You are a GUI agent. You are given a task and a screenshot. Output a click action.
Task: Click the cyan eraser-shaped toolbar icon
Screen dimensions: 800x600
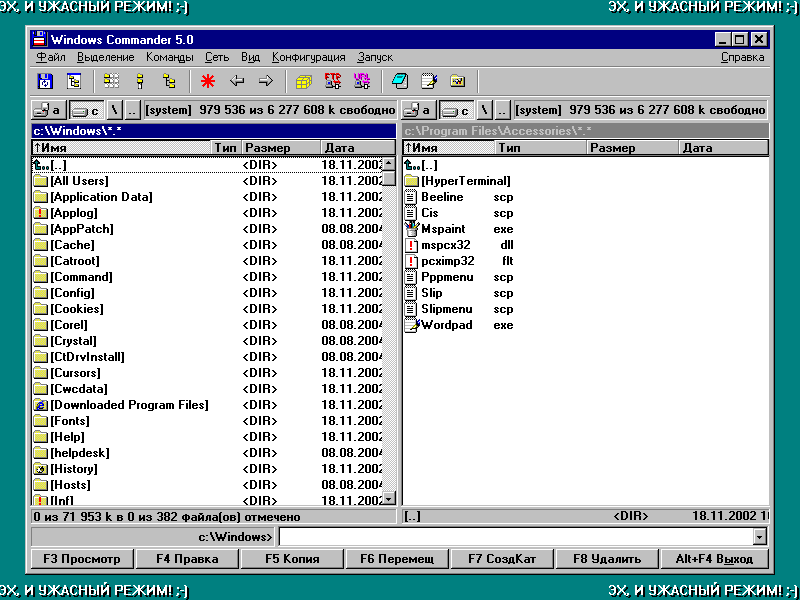pyautogui.click(x=400, y=81)
